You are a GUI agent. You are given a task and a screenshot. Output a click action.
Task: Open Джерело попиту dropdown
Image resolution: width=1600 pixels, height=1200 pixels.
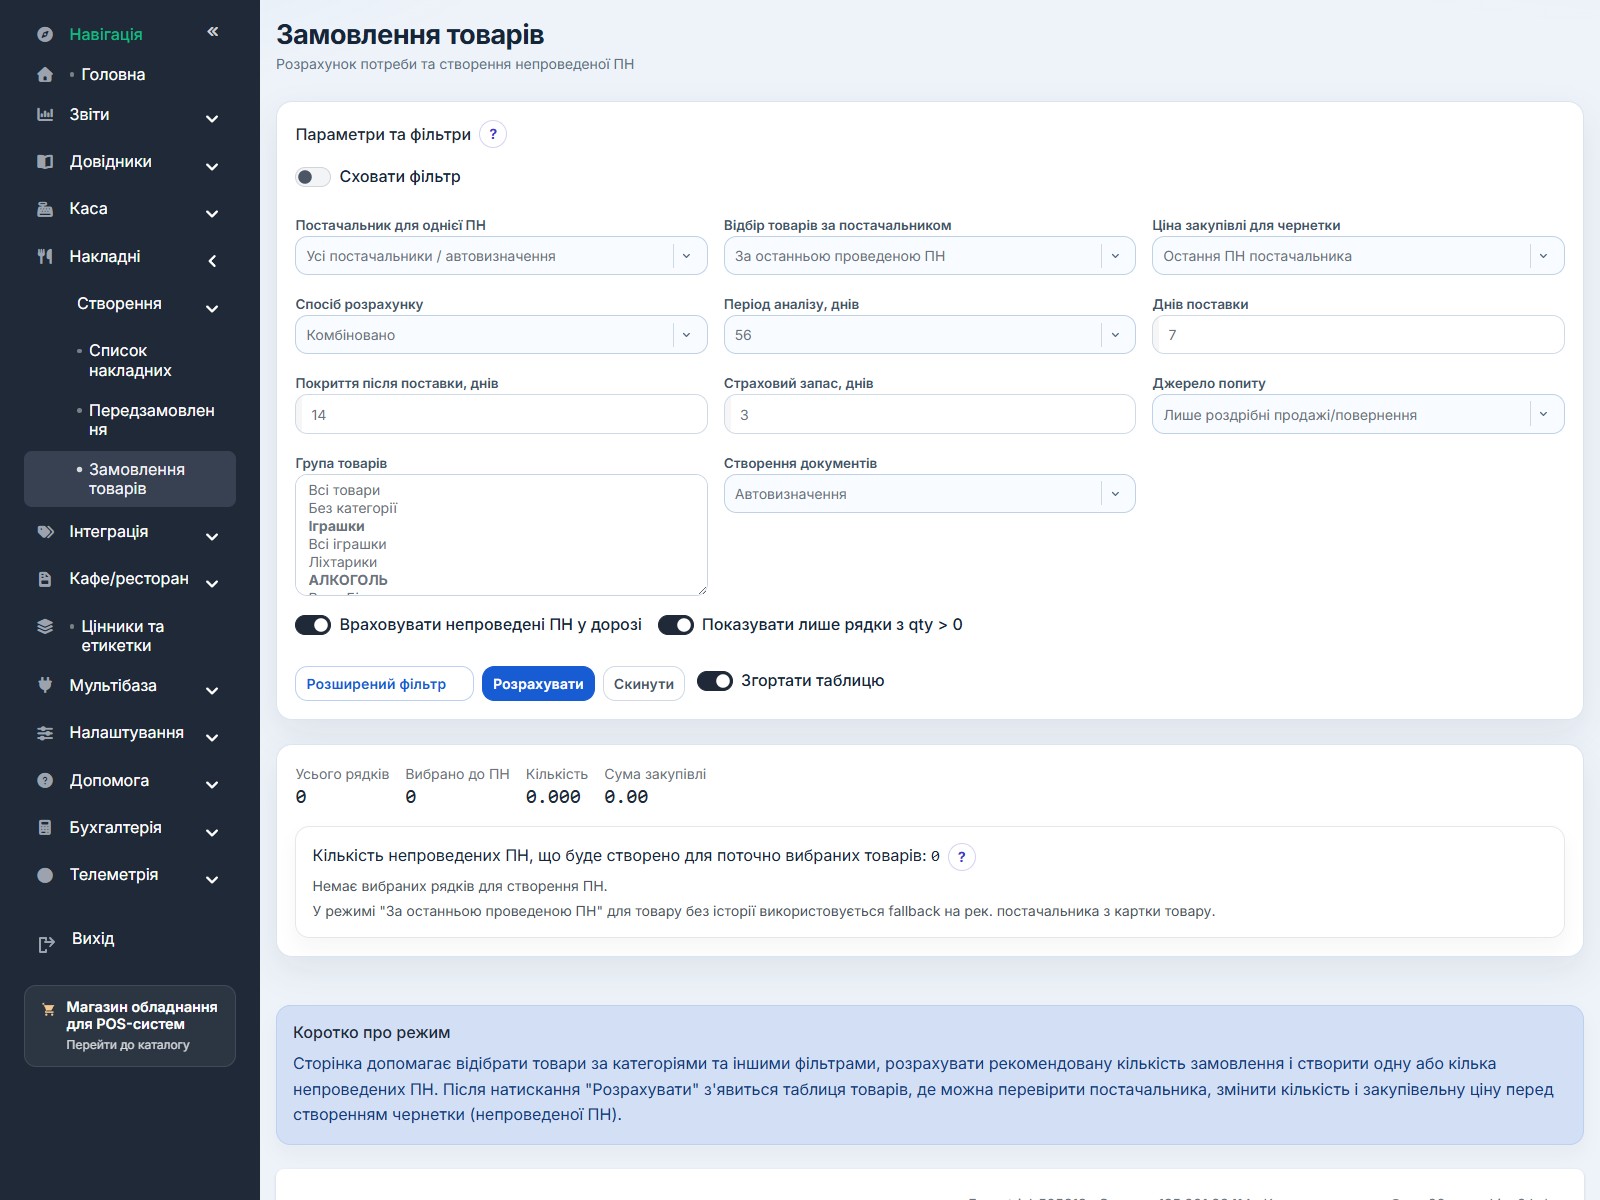[1358, 414]
